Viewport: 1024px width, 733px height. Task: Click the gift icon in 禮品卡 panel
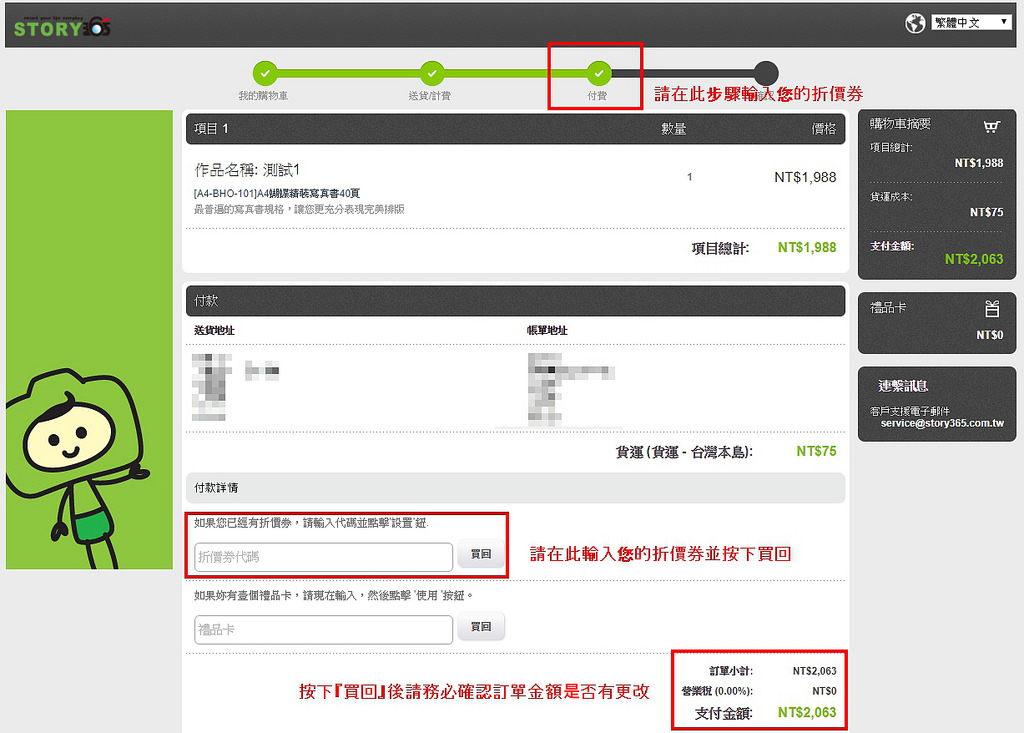coord(991,309)
